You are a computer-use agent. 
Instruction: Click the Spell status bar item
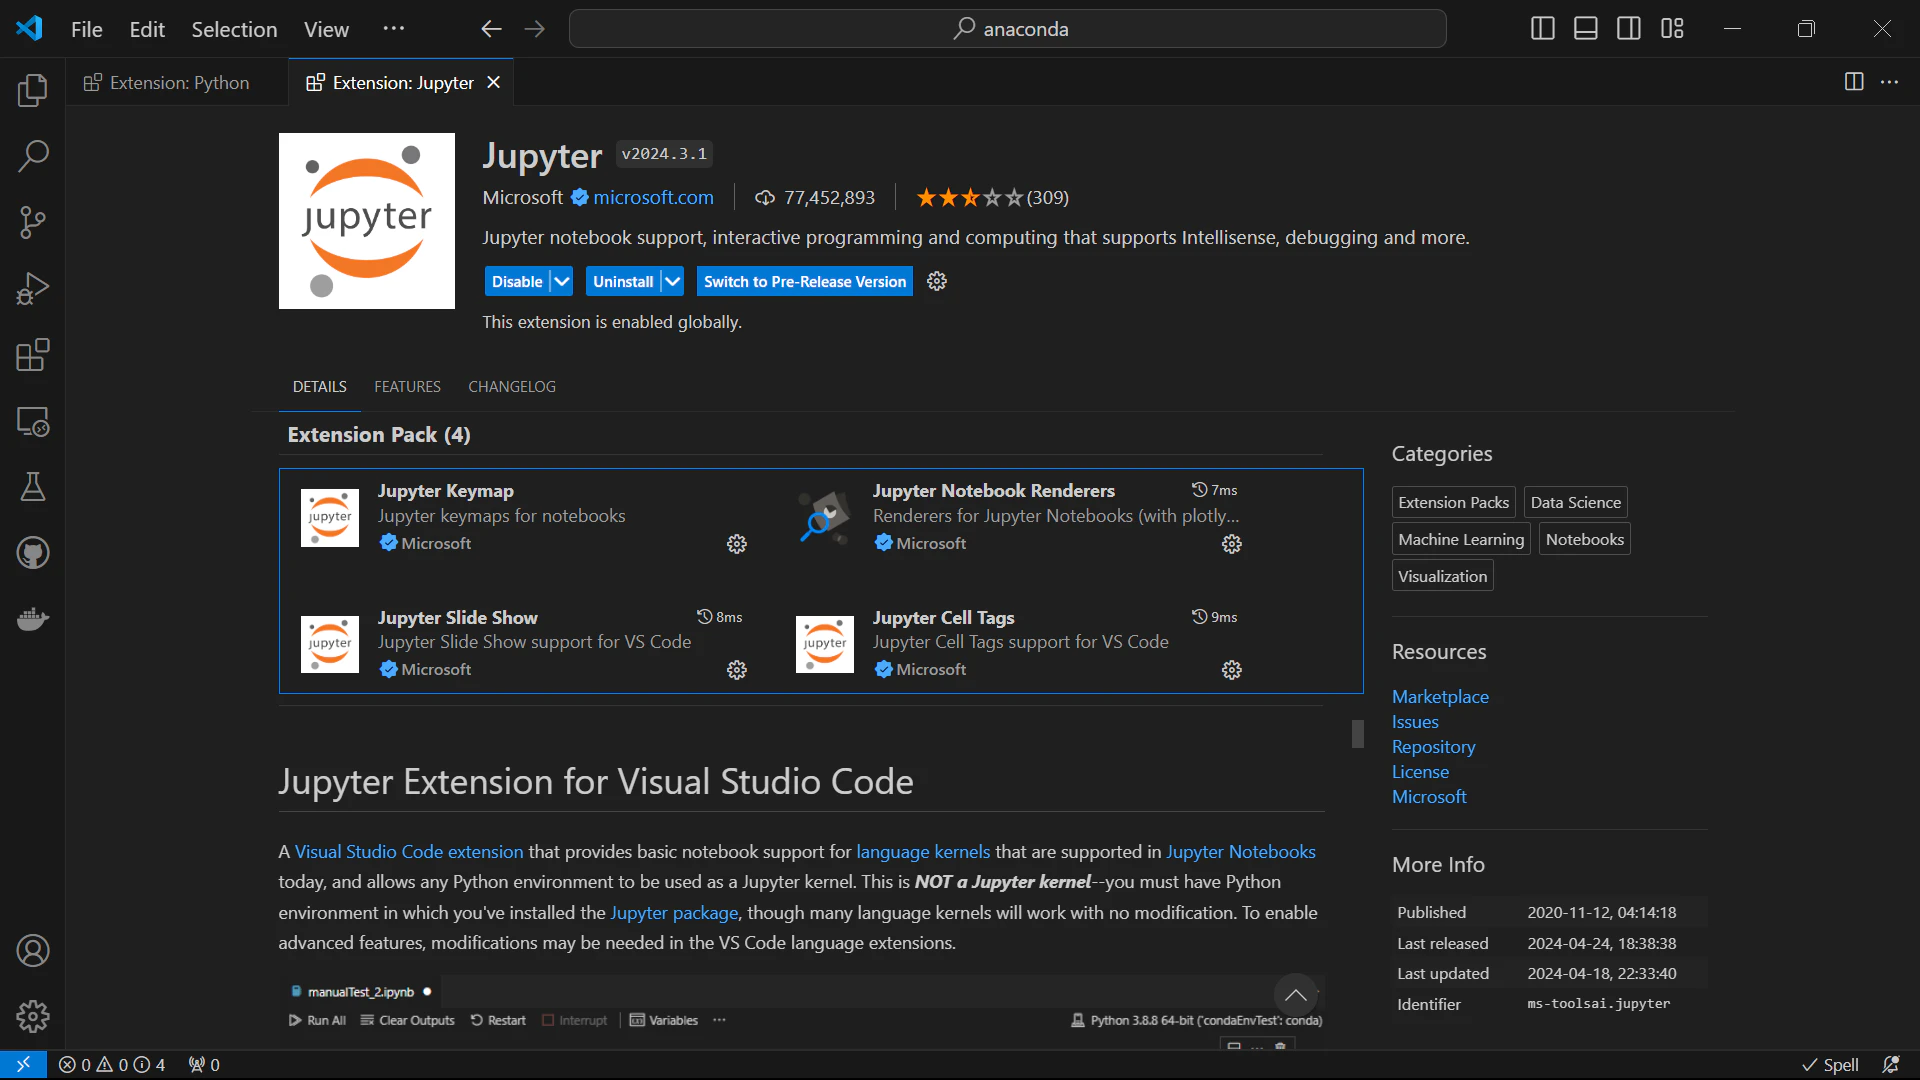(1830, 1065)
